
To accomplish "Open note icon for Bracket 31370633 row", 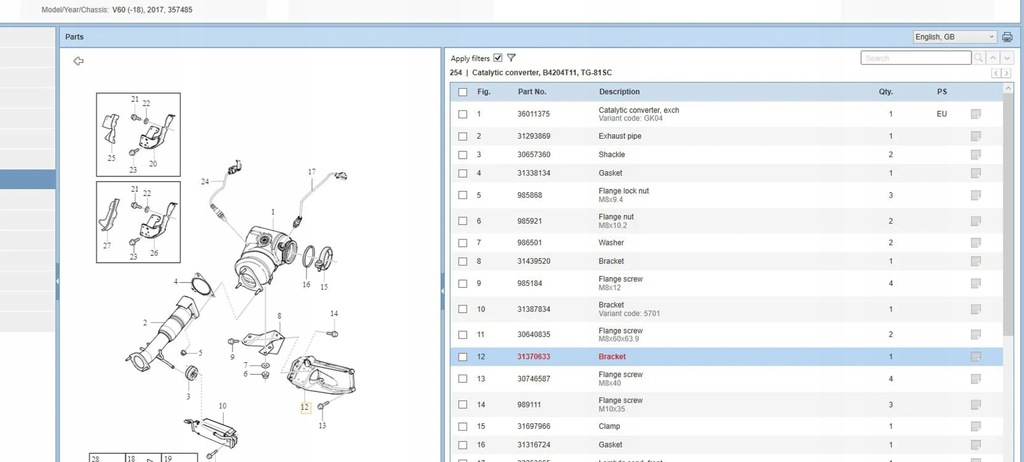I will (976, 357).
